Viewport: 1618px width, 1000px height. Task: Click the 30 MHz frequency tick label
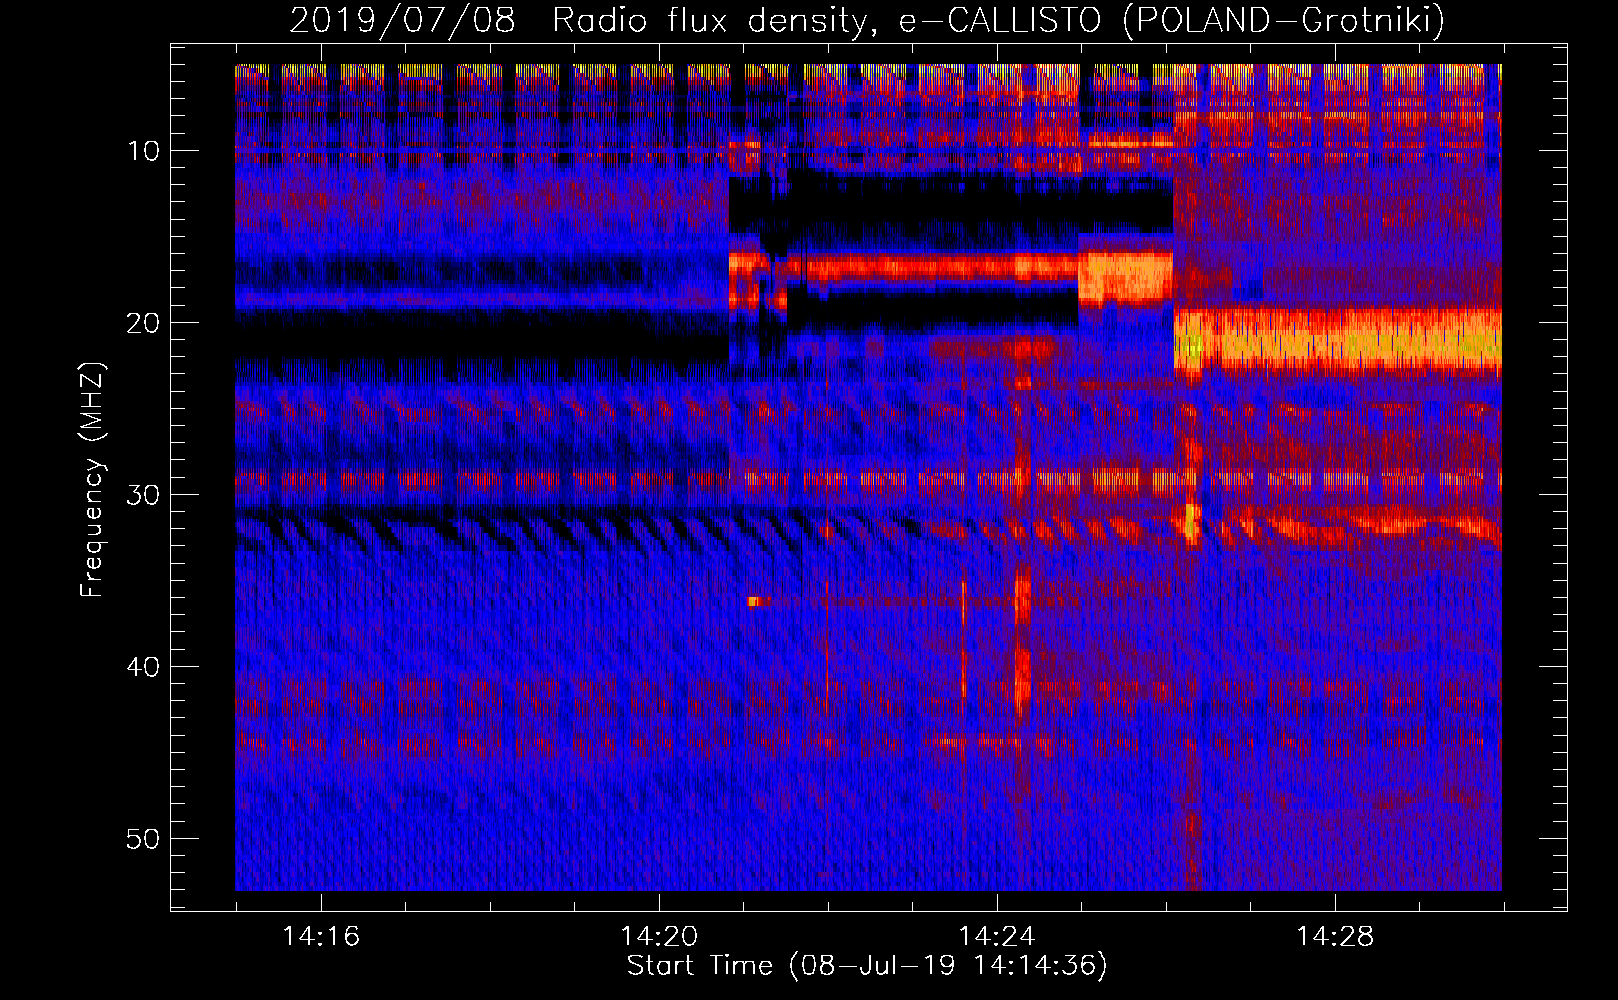143,495
